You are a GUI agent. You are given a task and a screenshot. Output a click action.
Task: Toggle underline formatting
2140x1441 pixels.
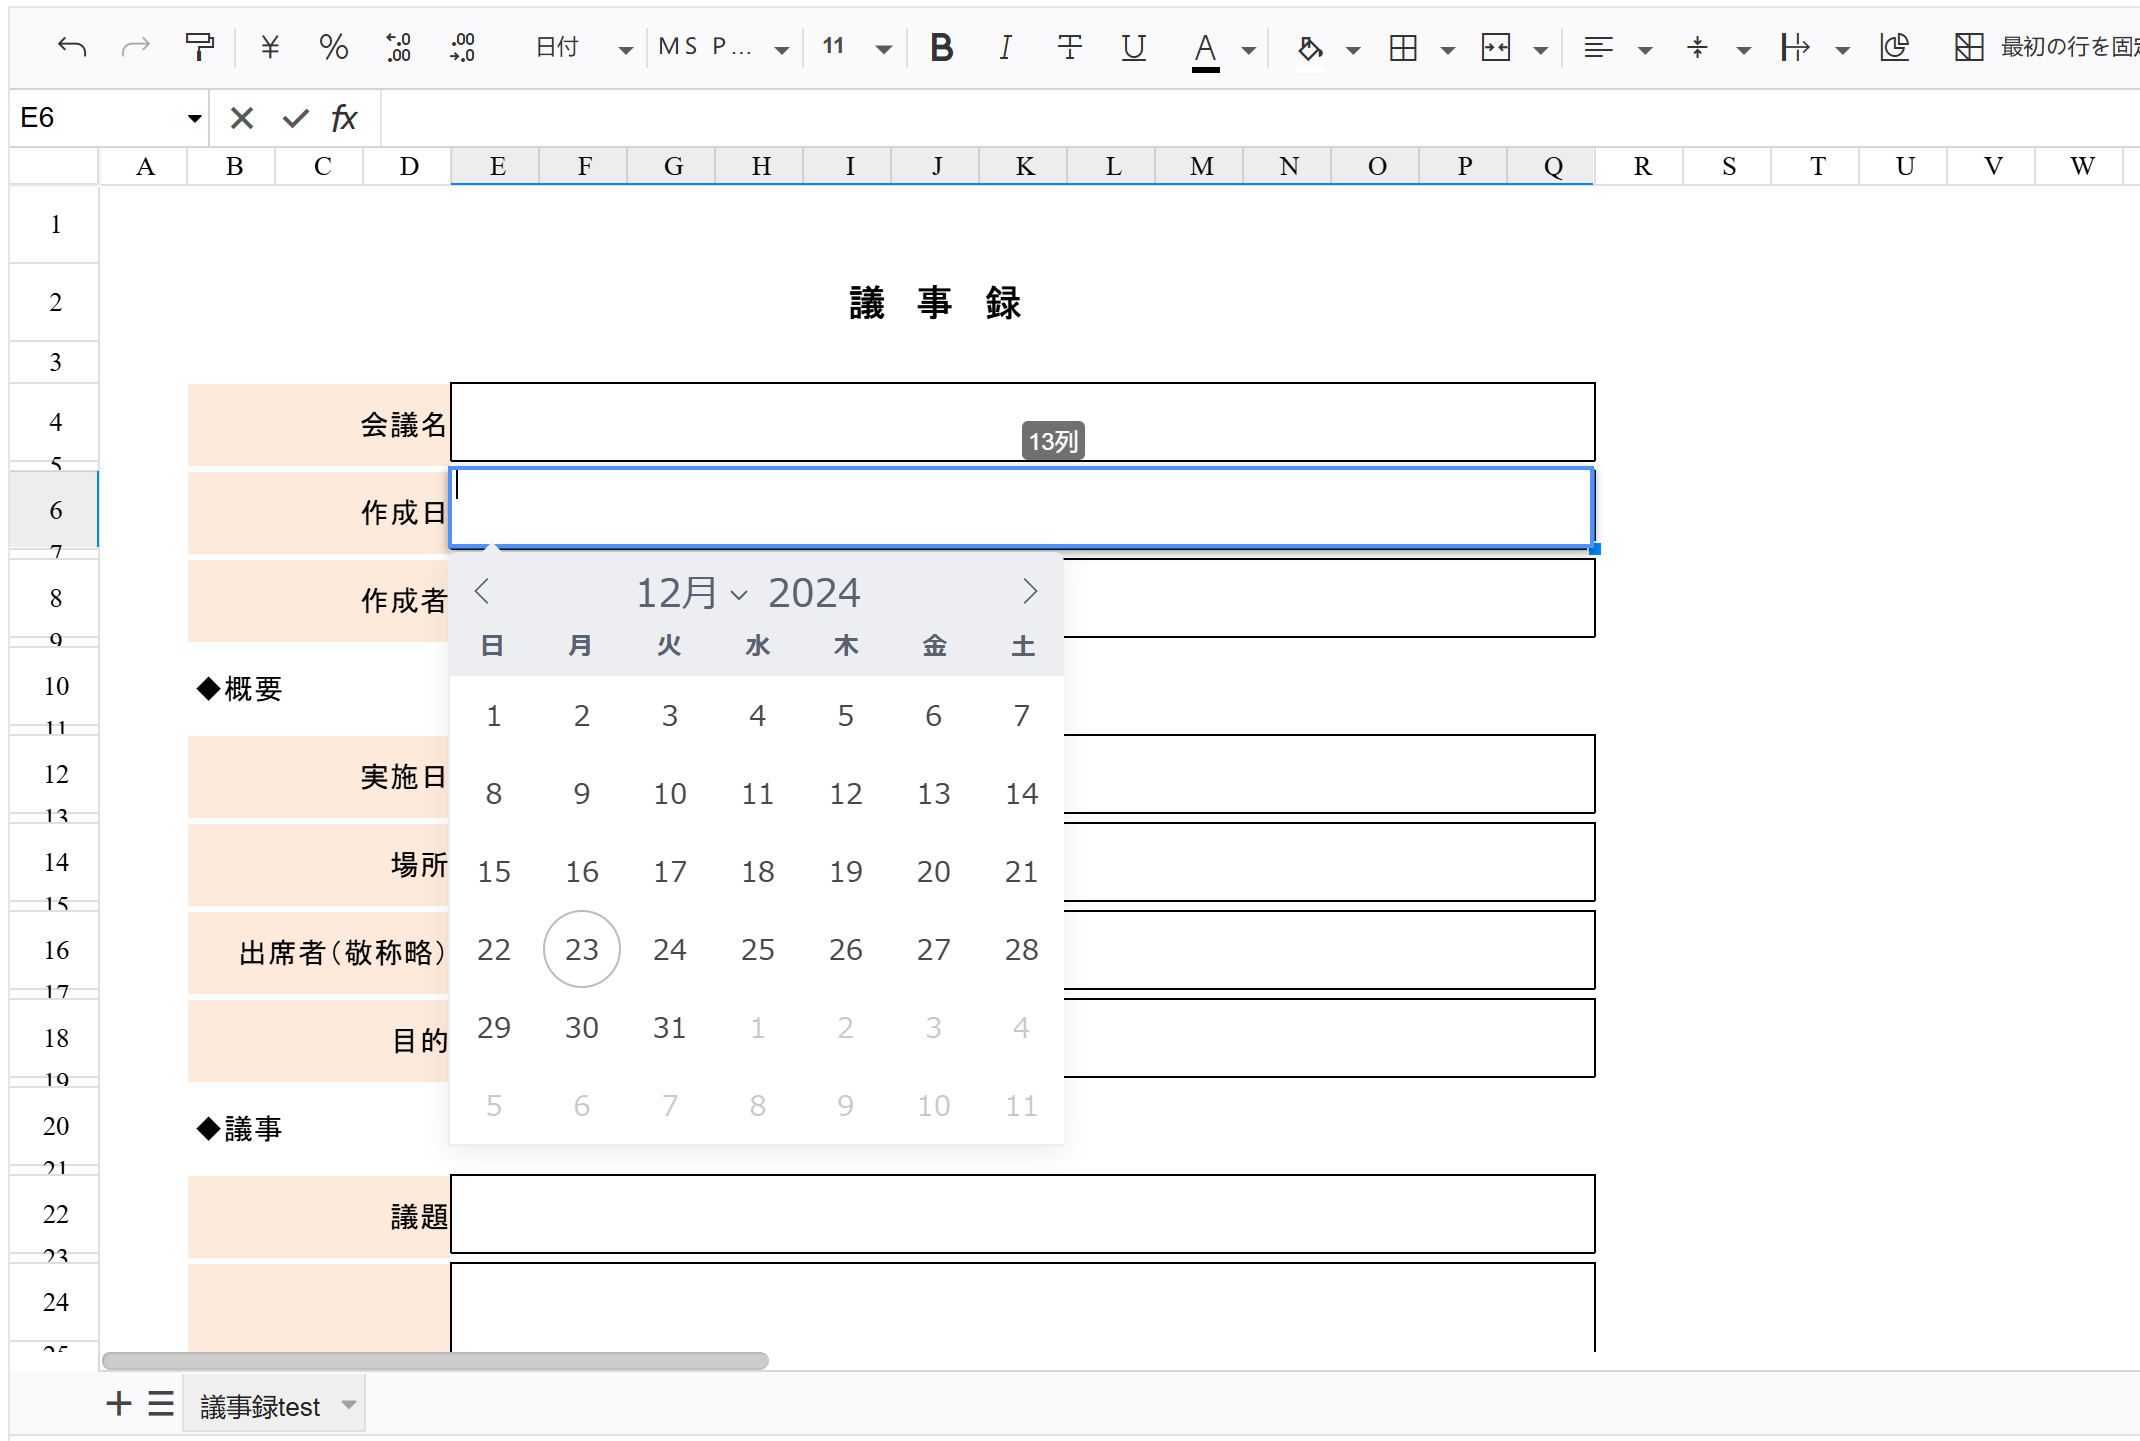pyautogui.click(x=1133, y=47)
